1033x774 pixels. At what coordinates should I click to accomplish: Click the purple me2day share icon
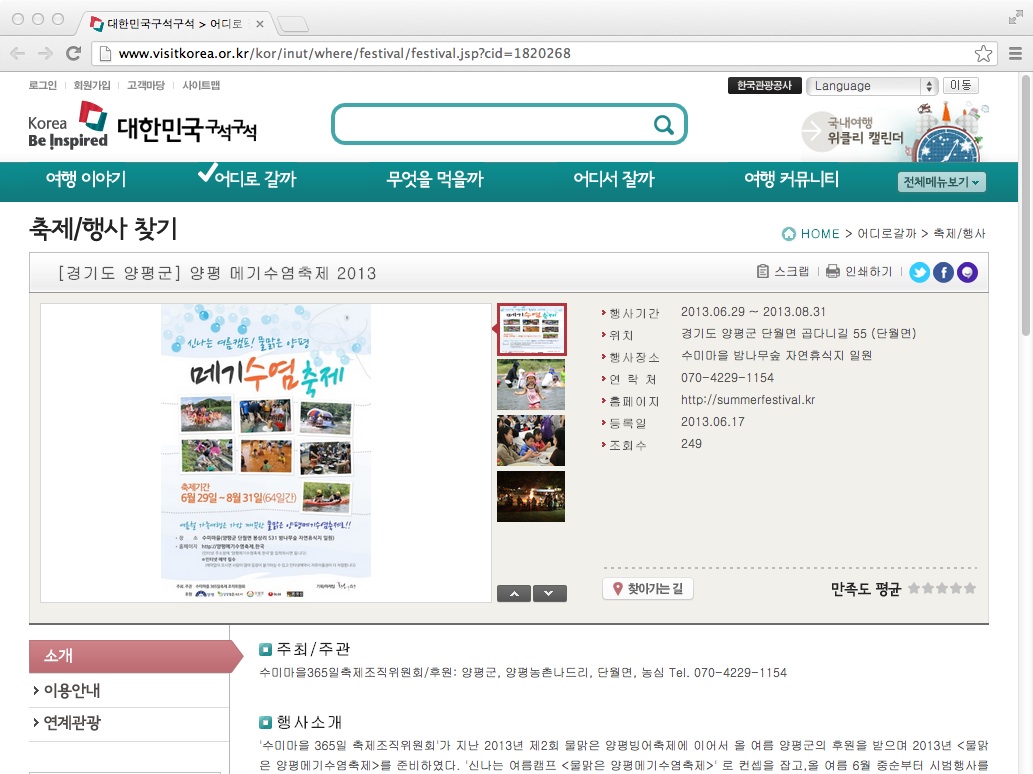click(967, 272)
